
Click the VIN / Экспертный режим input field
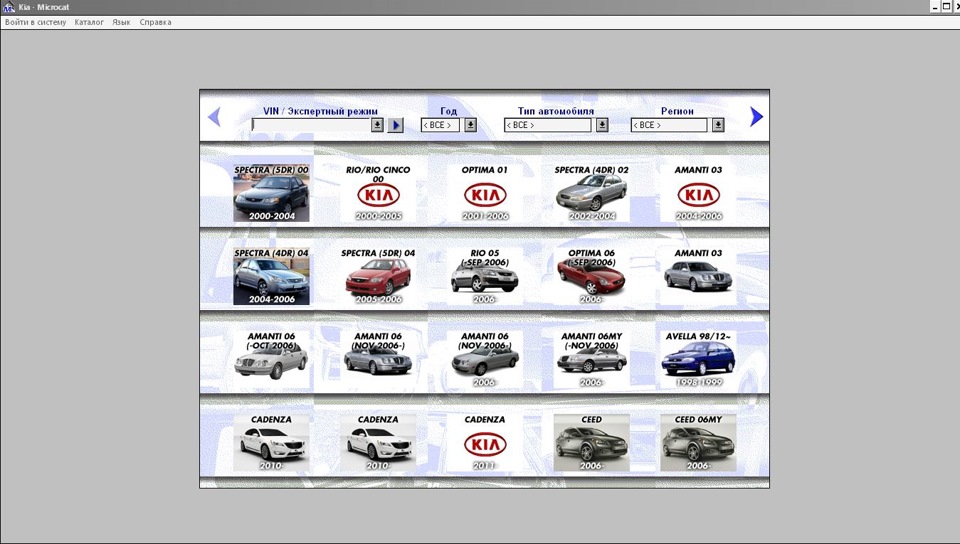pos(311,125)
